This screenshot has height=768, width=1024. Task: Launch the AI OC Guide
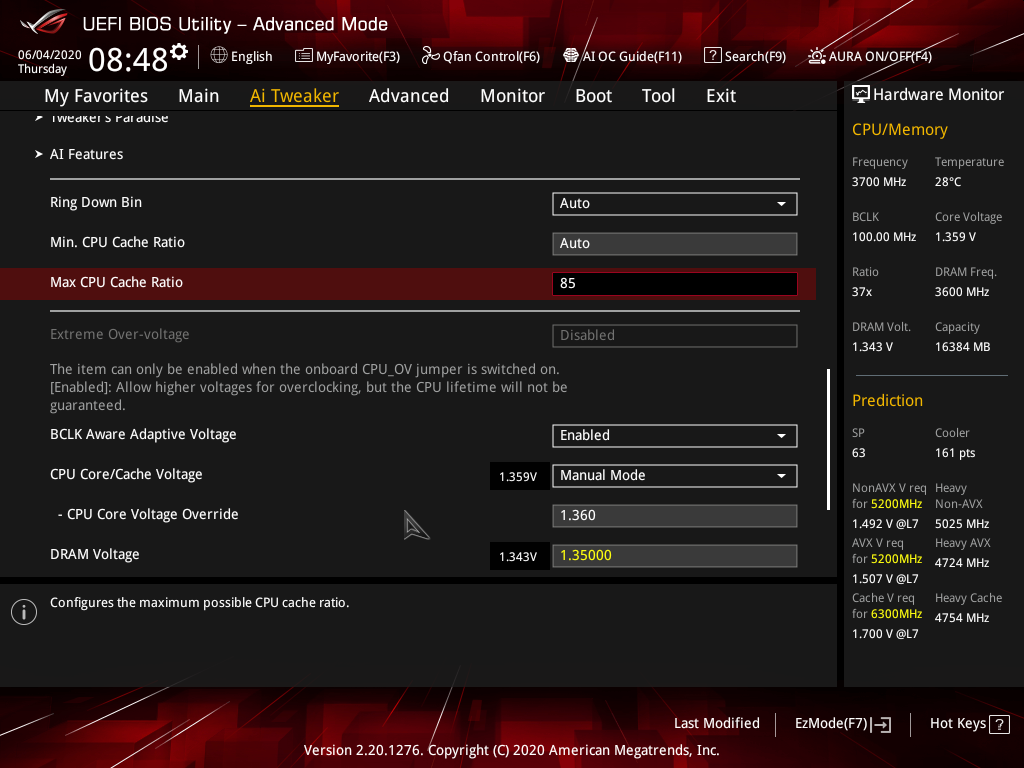[x=622, y=56]
